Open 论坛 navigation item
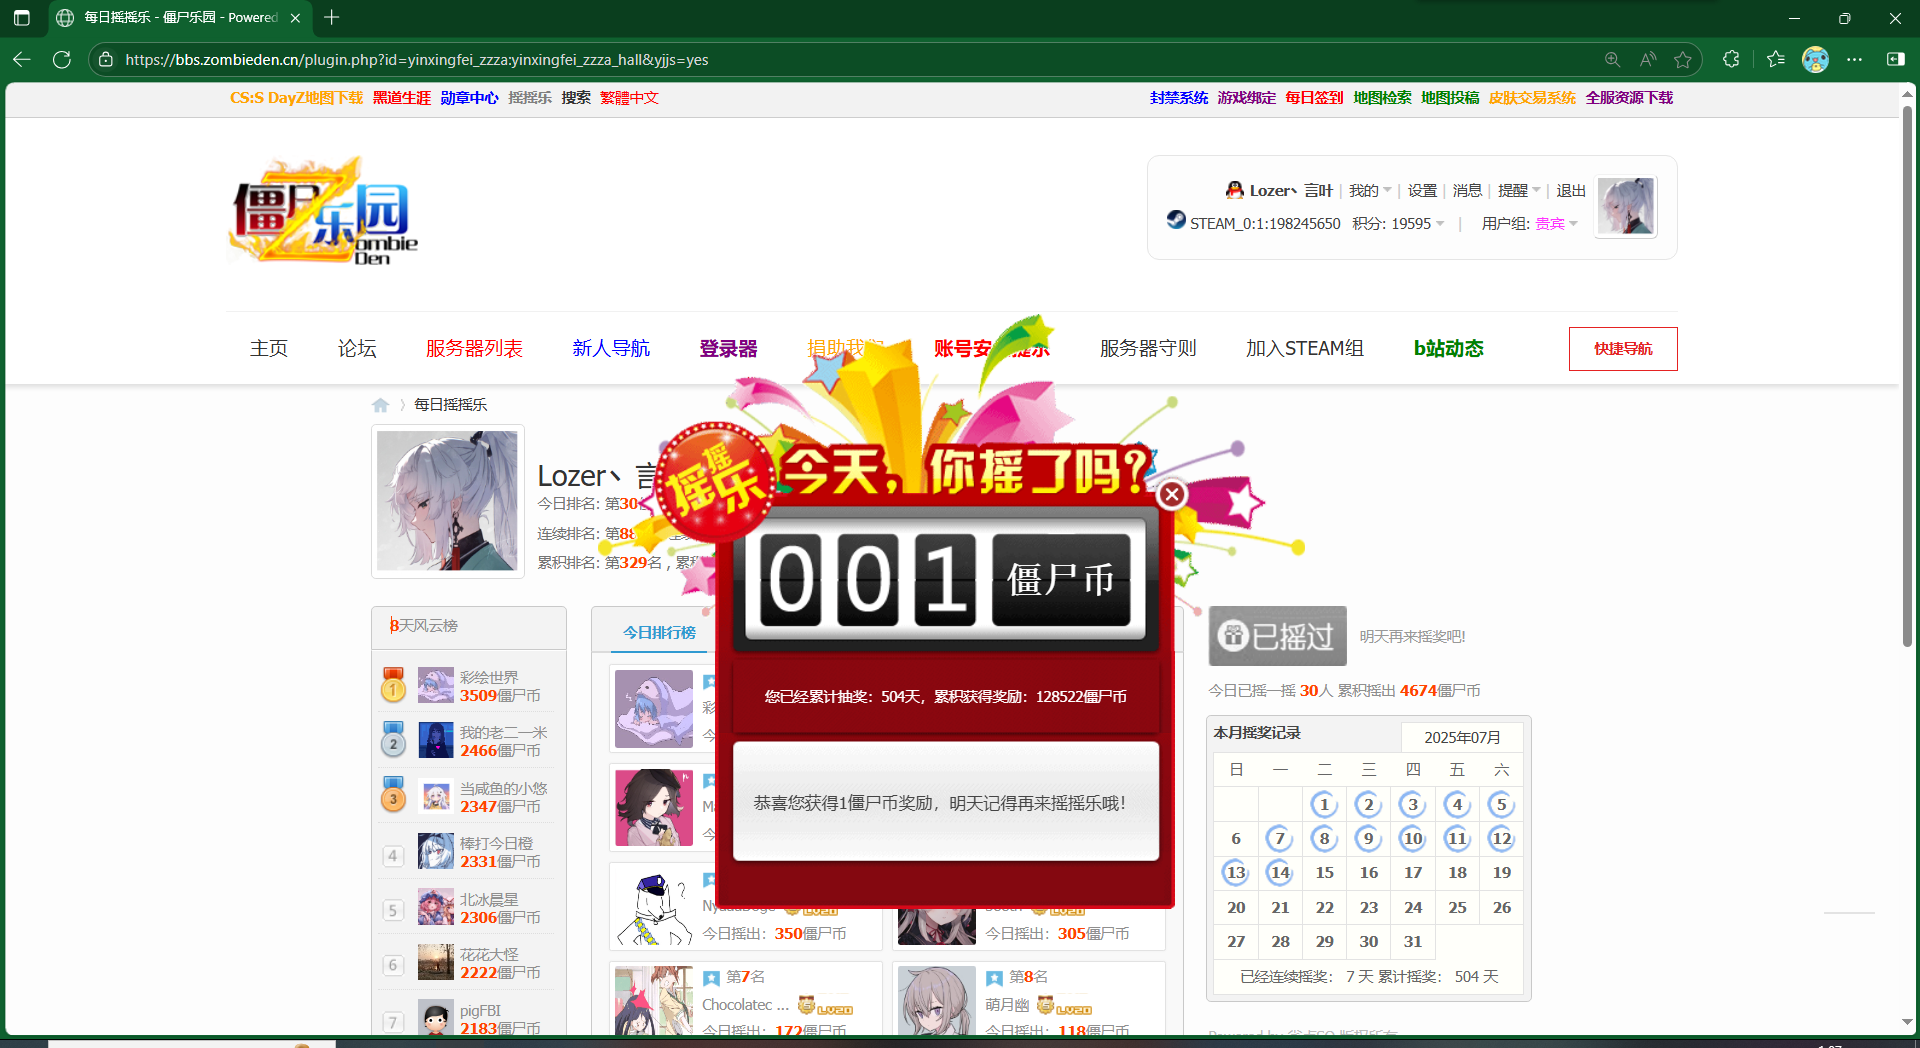The width and height of the screenshot is (1920, 1048). [x=357, y=348]
